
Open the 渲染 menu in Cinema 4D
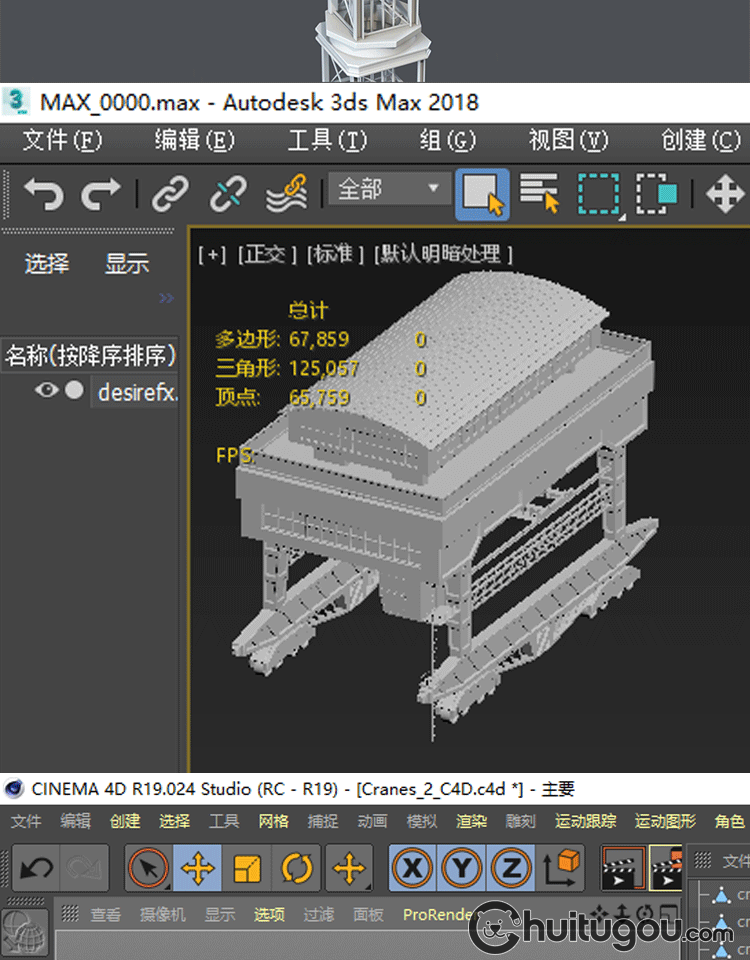coord(472,821)
